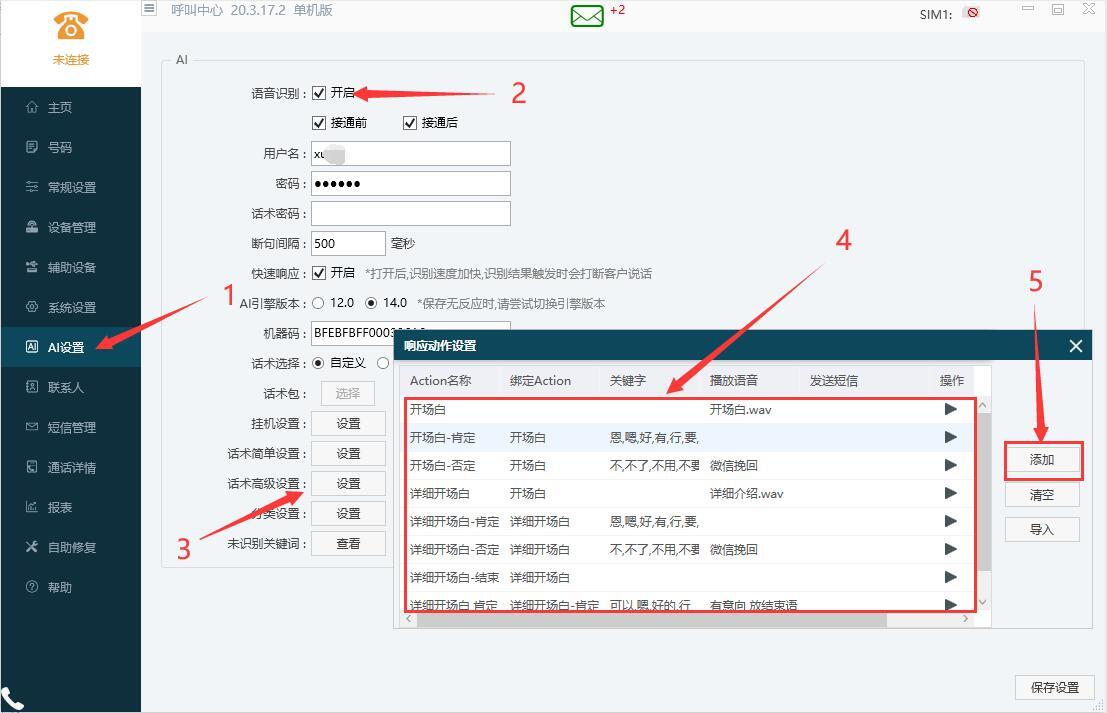Viewport: 1107px width, 713px height.
Task: Open 短信管理 in sidebar
Action: [x=71, y=427]
